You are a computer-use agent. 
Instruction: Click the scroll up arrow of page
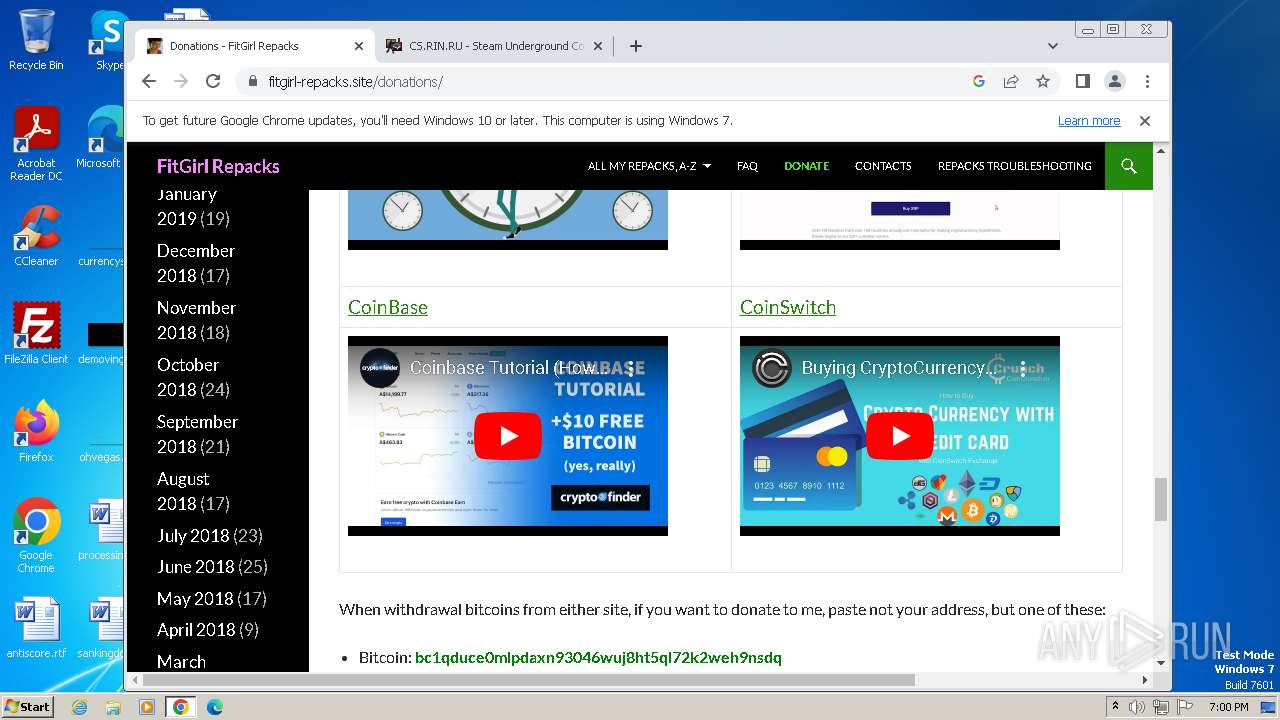1161,150
